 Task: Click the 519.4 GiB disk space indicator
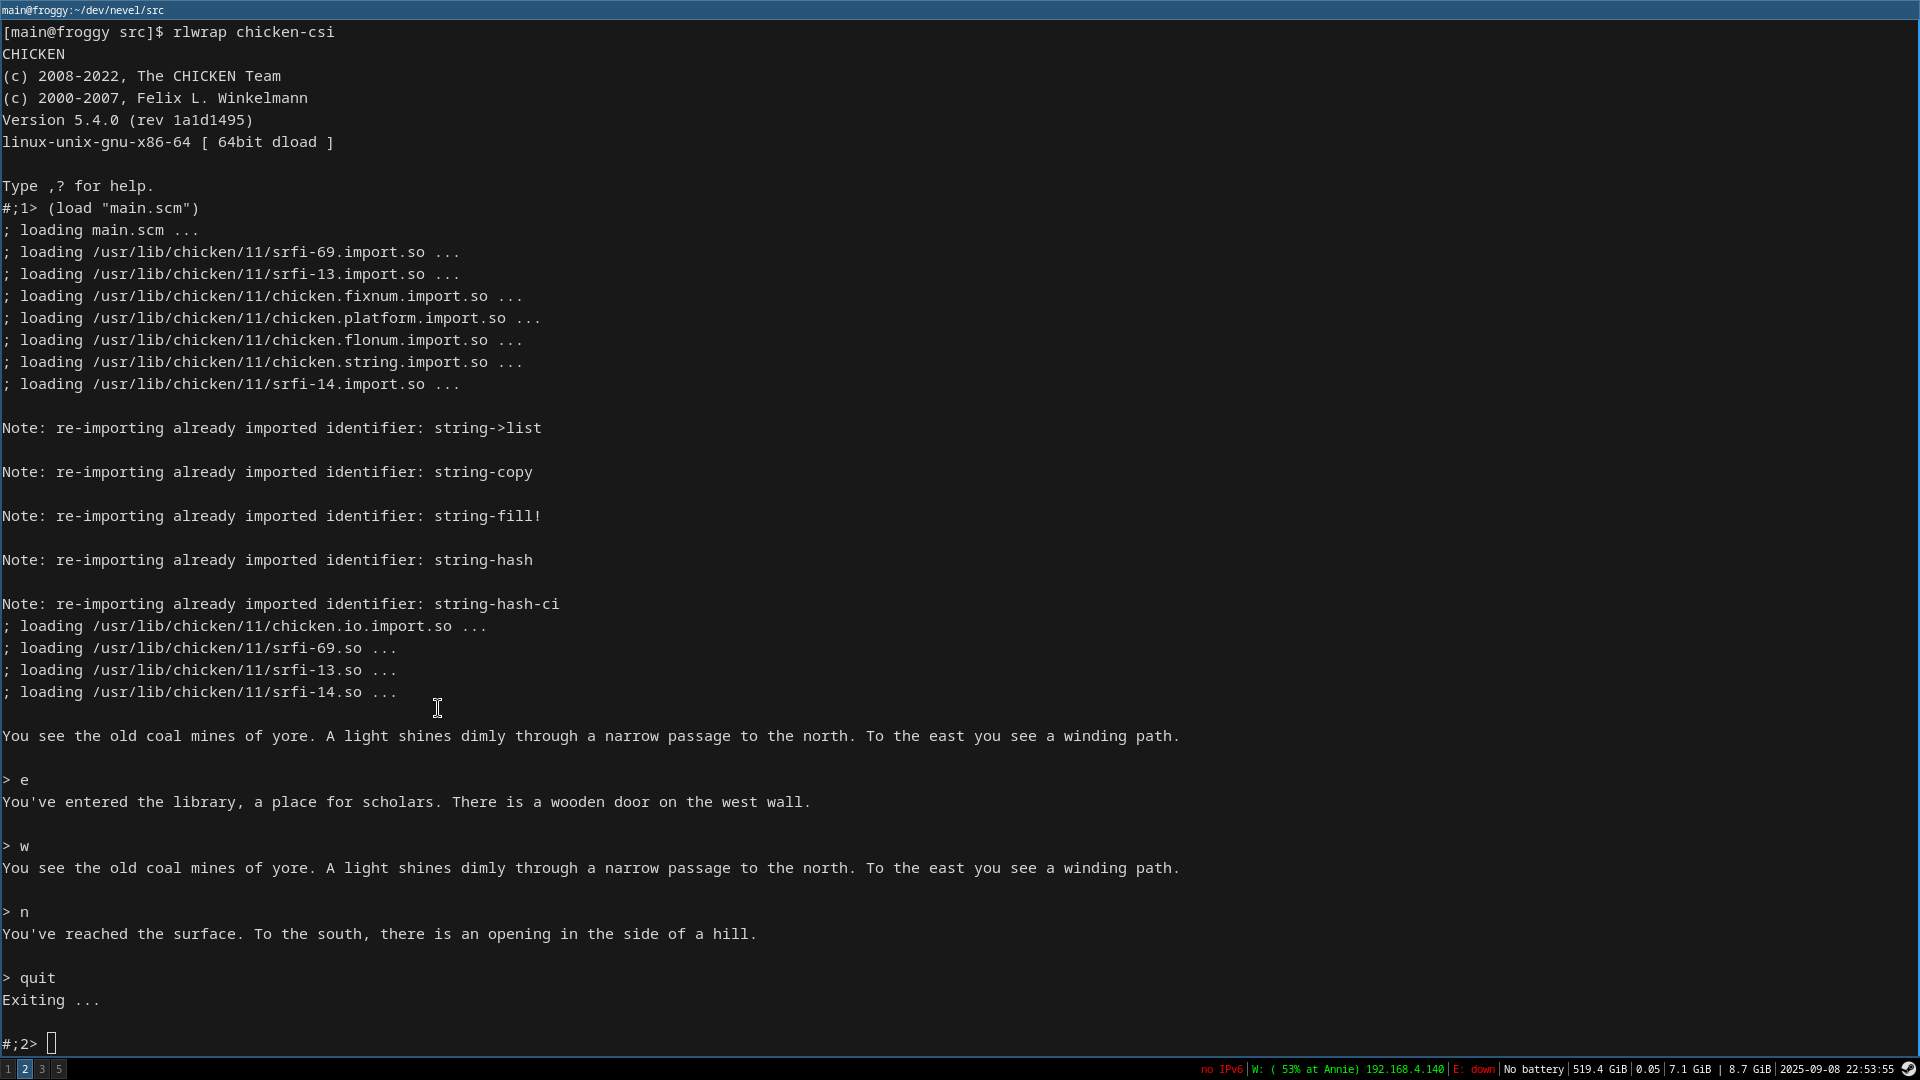coord(1599,1069)
